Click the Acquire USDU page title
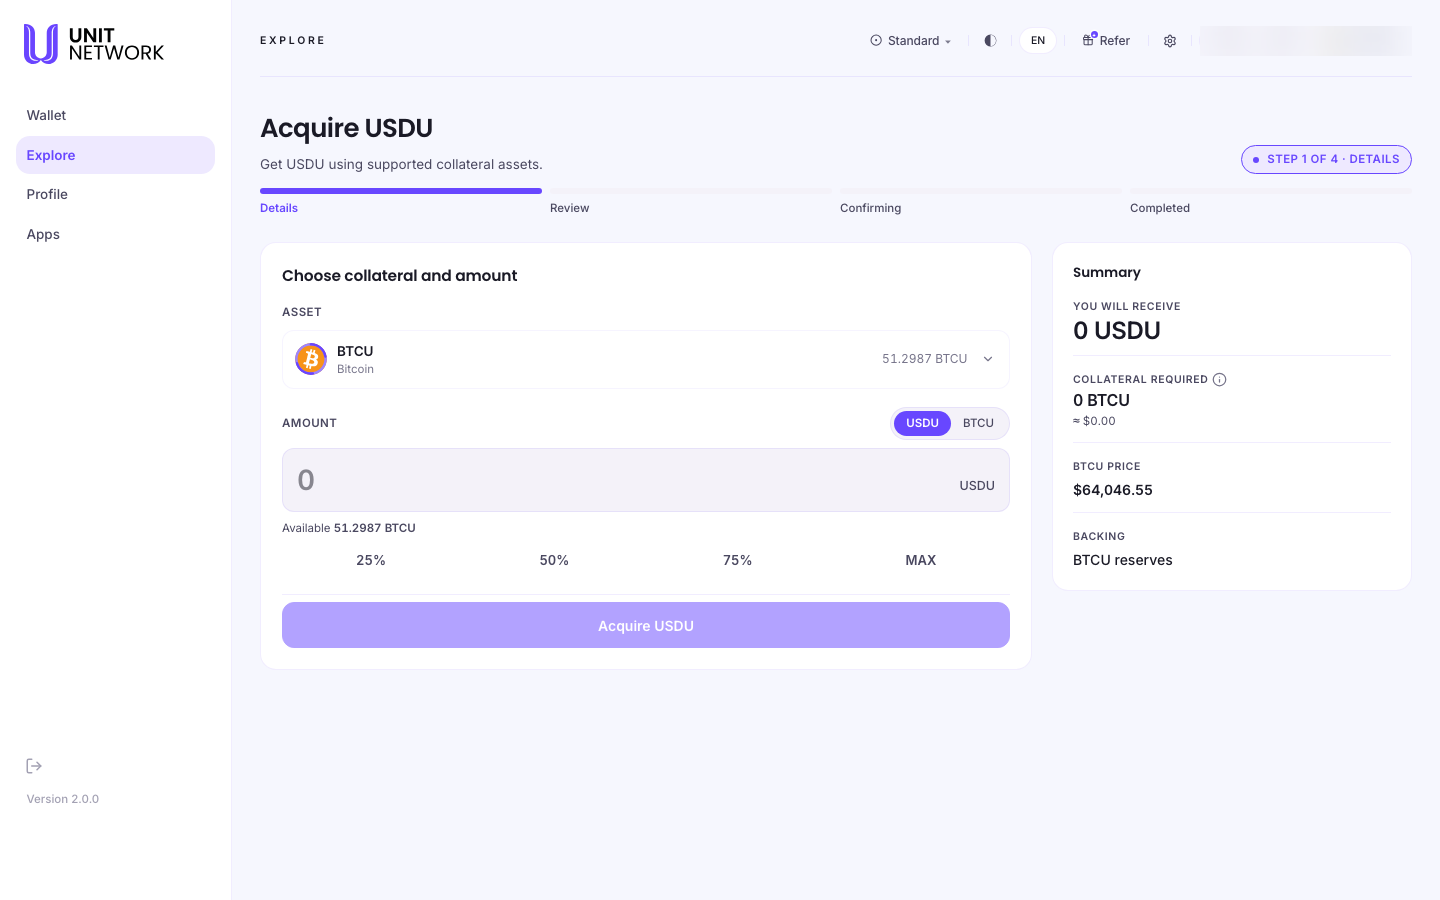 (x=347, y=128)
